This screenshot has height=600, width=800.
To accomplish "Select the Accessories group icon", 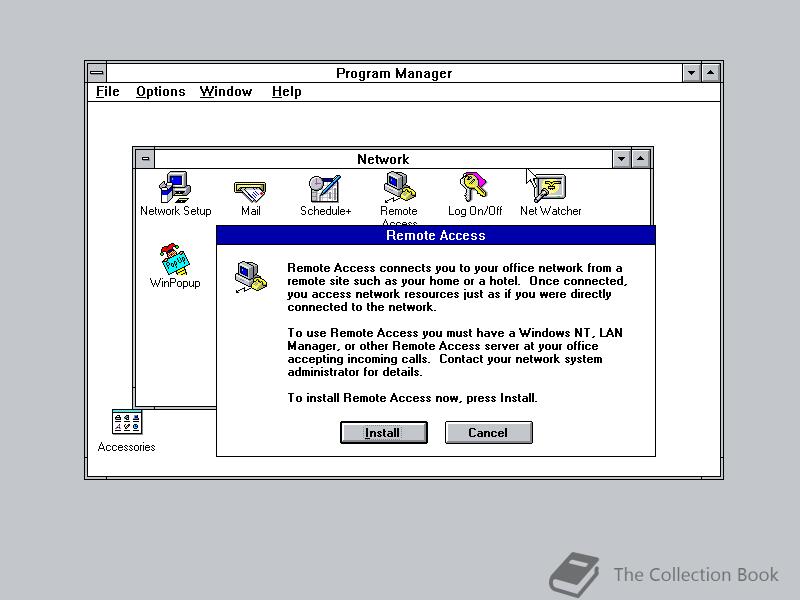I will click(127, 422).
